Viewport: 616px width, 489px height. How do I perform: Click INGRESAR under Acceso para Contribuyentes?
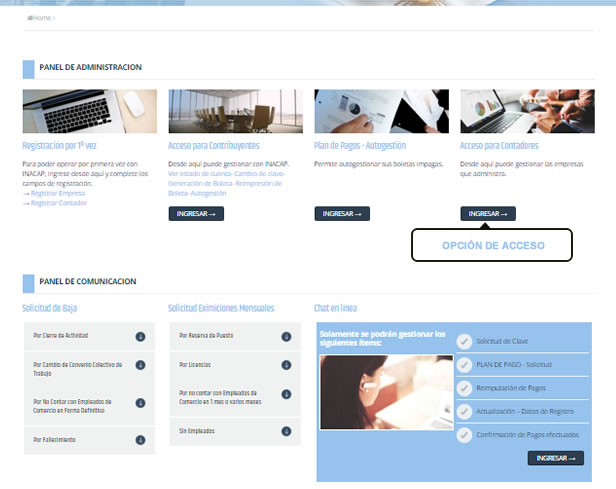(x=196, y=214)
